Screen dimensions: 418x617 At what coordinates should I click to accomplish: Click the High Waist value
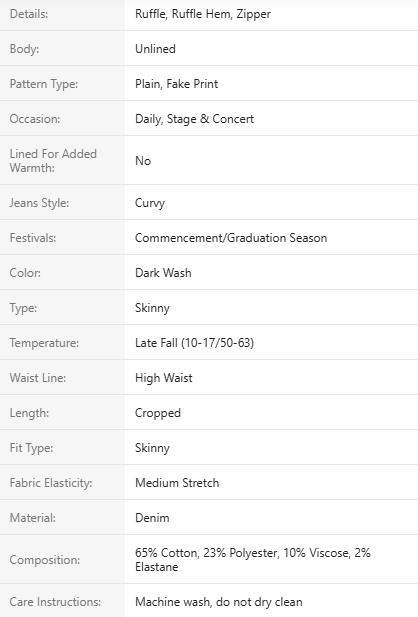(163, 378)
